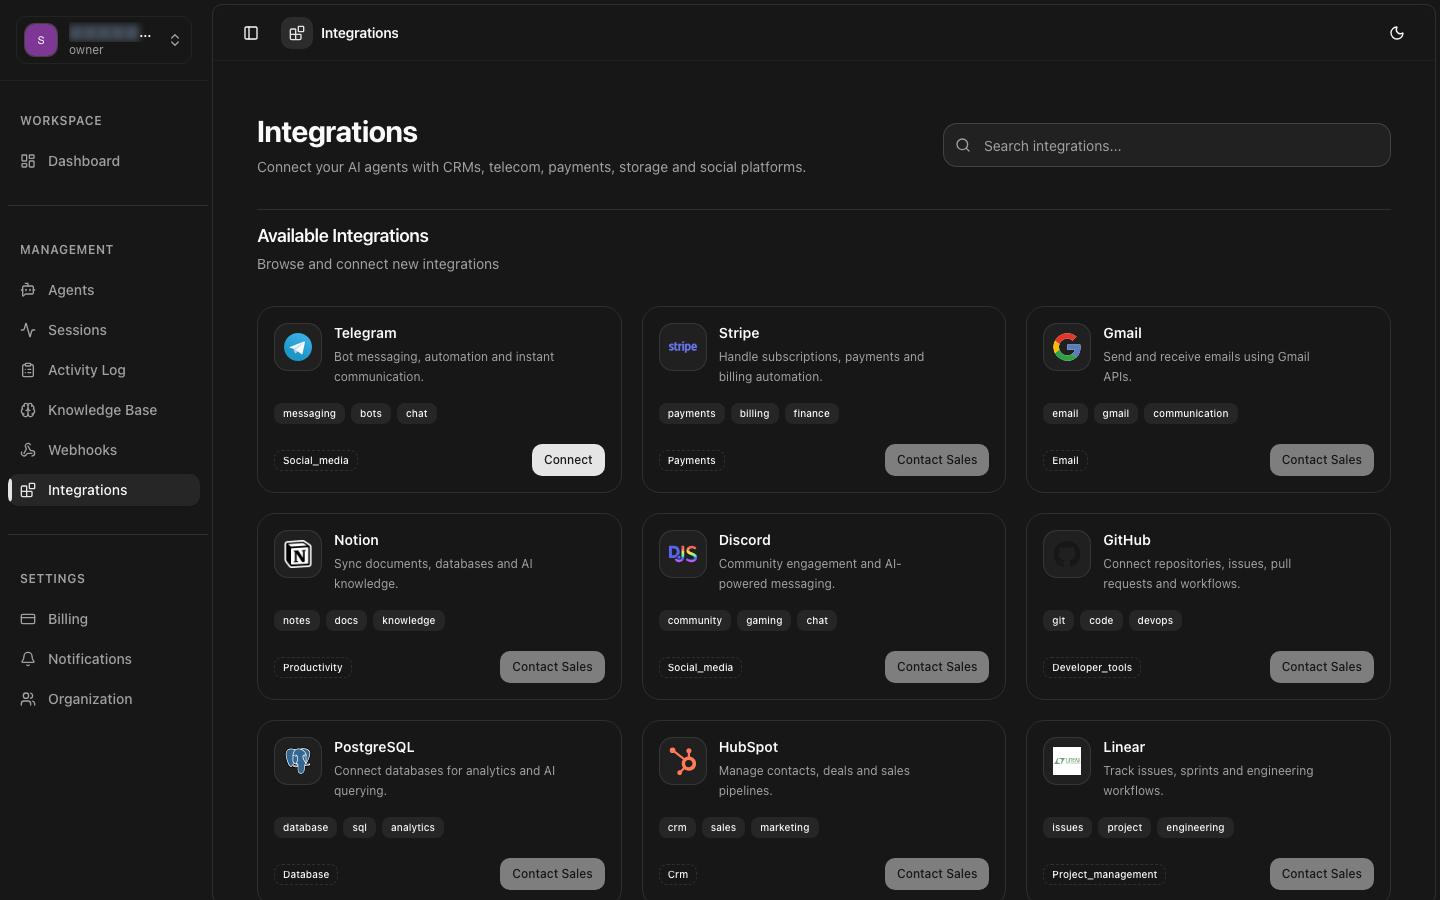Viewport: 1440px width, 900px height.
Task: Click the Integrations sidebar icon
Action: [28, 490]
